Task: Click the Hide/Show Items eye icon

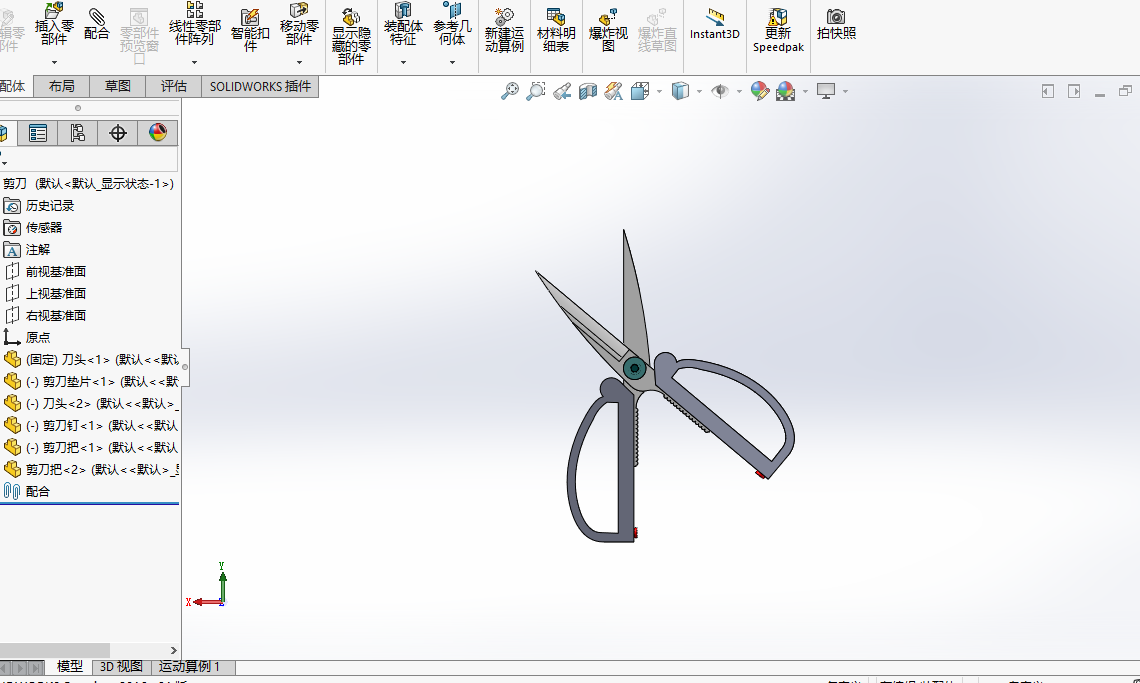Action: [x=720, y=91]
